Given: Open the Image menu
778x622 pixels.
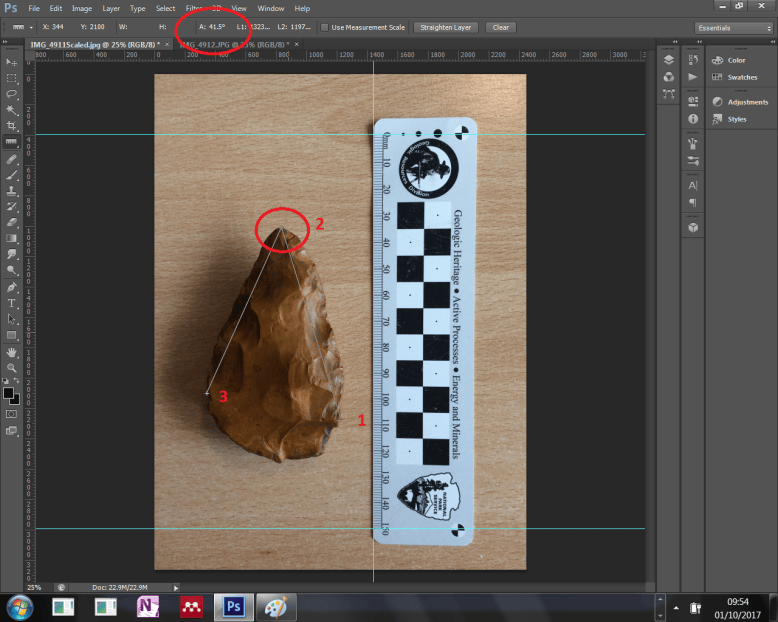Looking at the screenshot, I should 82,8.
